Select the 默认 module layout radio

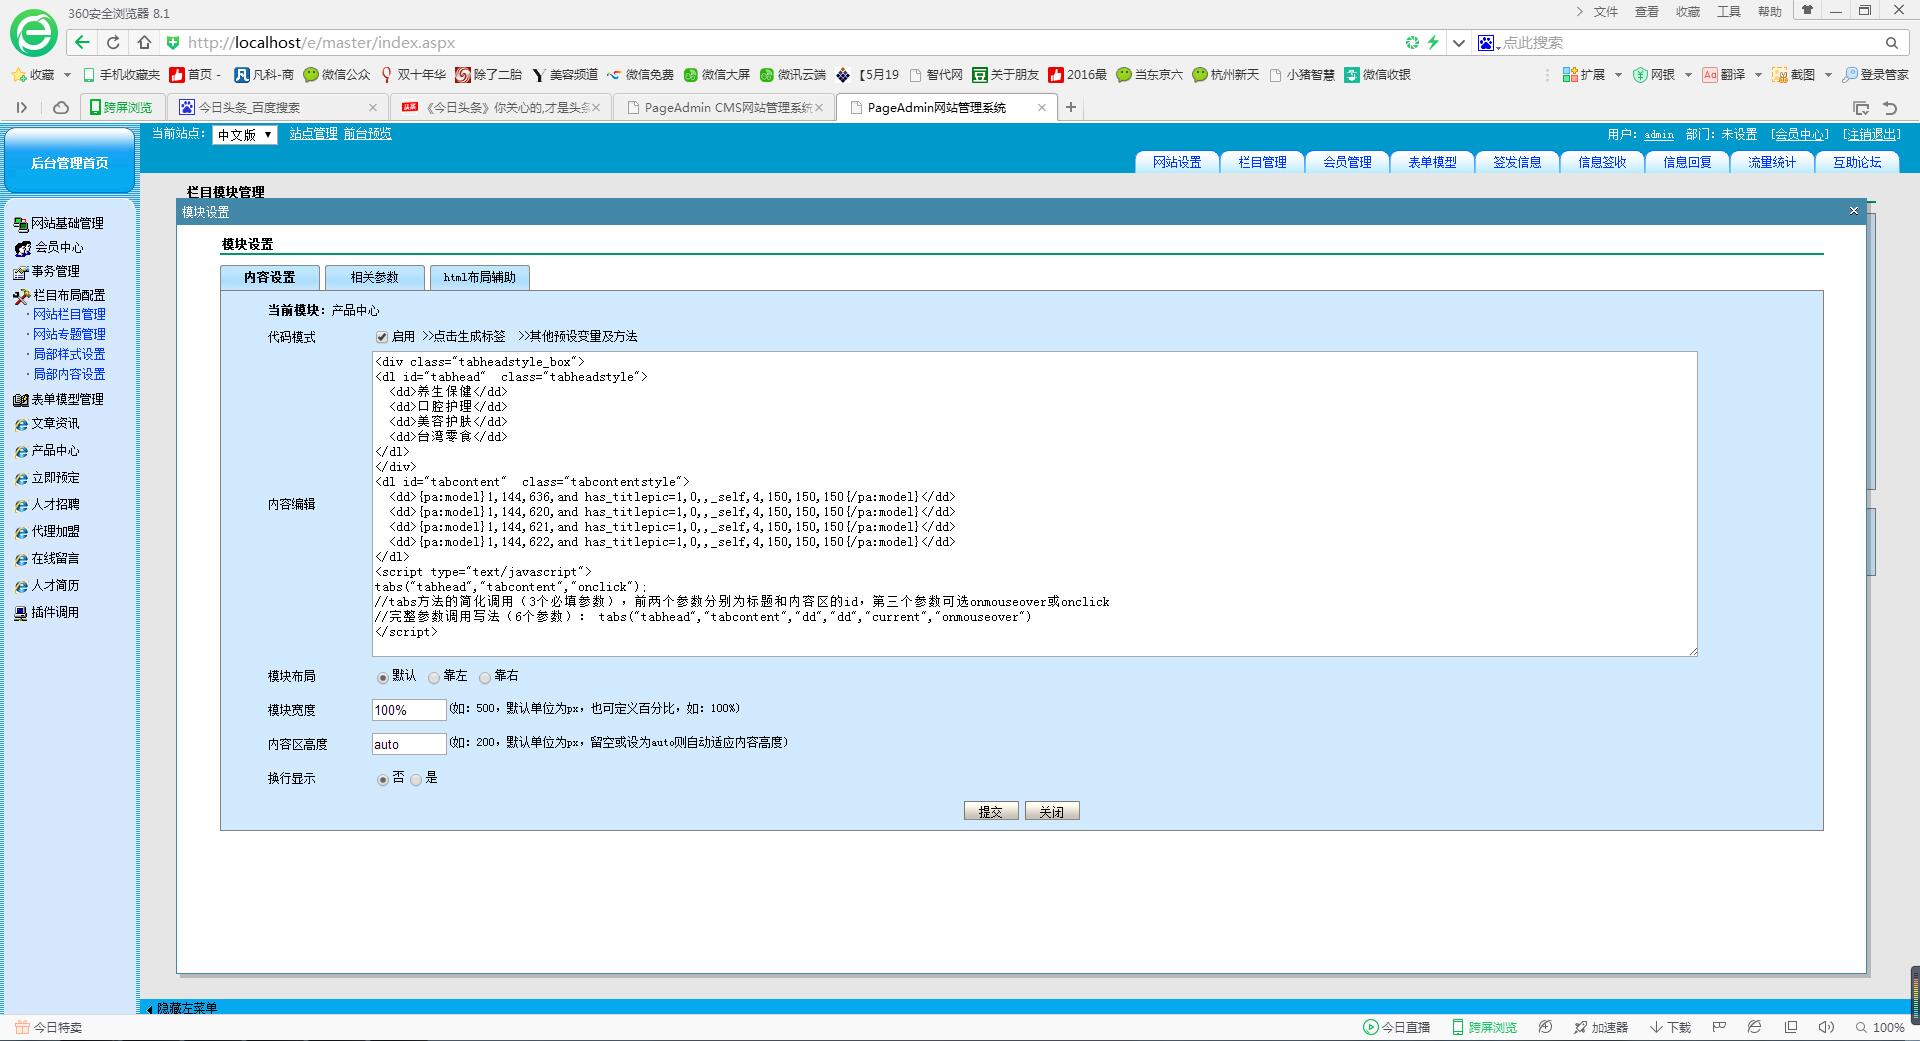point(383,677)
